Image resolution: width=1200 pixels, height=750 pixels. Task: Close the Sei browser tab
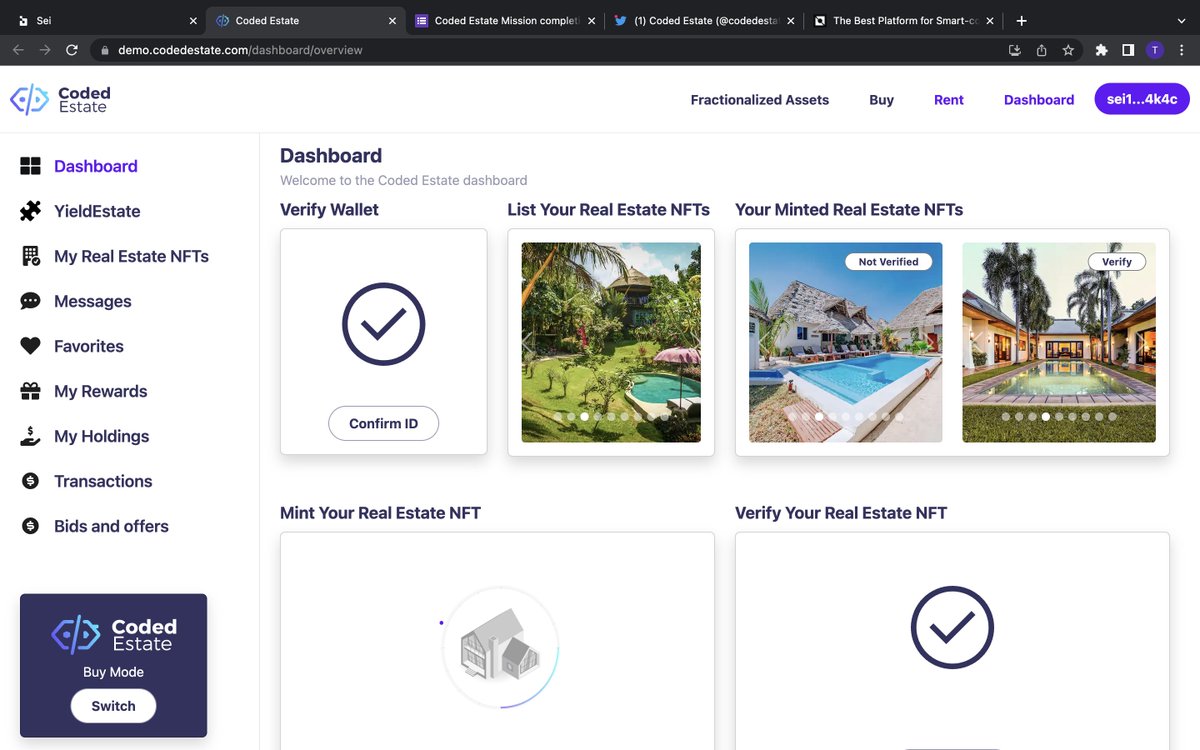coord(193,20)
